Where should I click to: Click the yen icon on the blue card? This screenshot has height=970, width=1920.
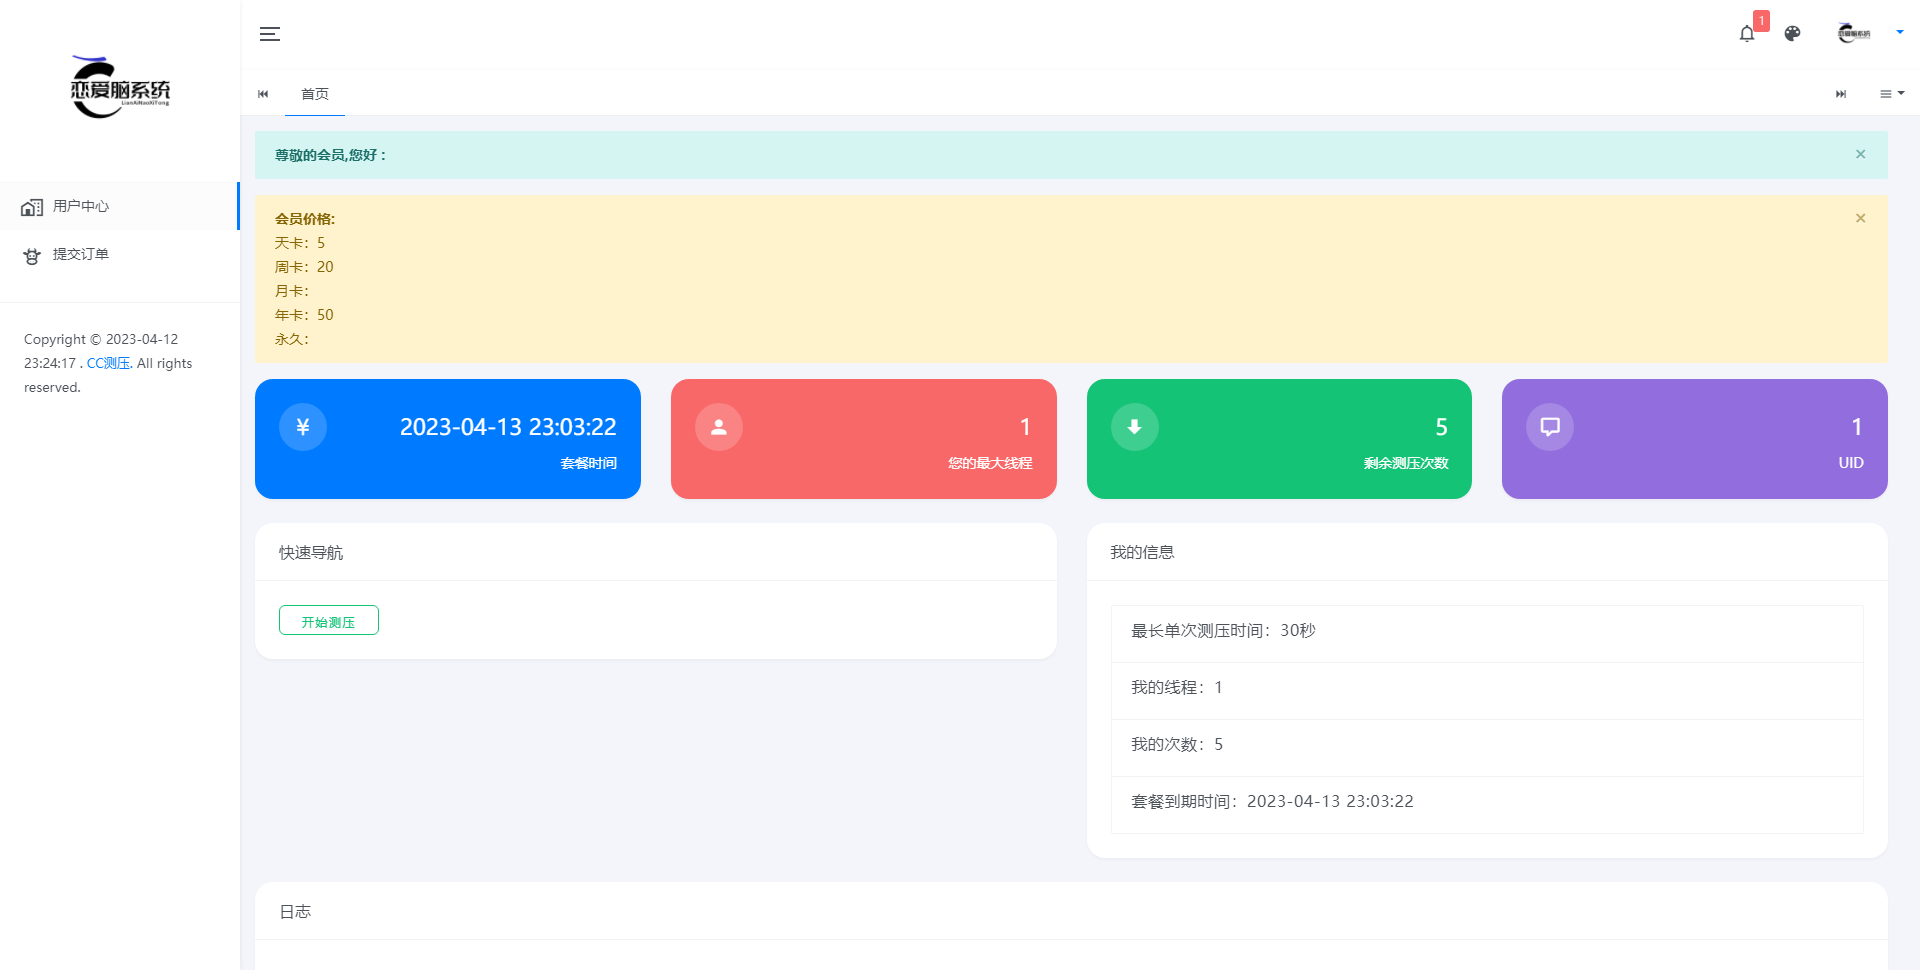pyautogui.click(x=303, y=427)
